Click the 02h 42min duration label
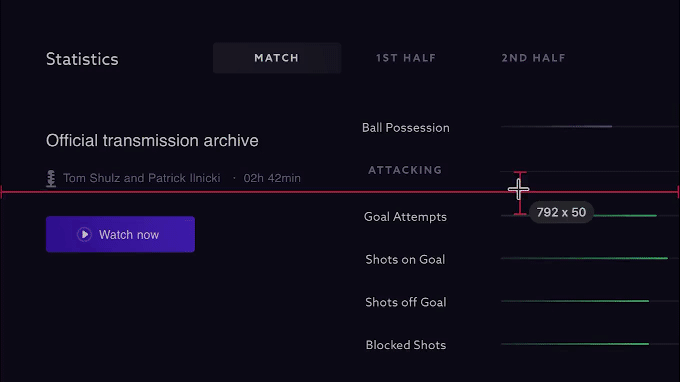Image resolution: width=680 pixels, height=382 pixels. click(x=272, y=178)
